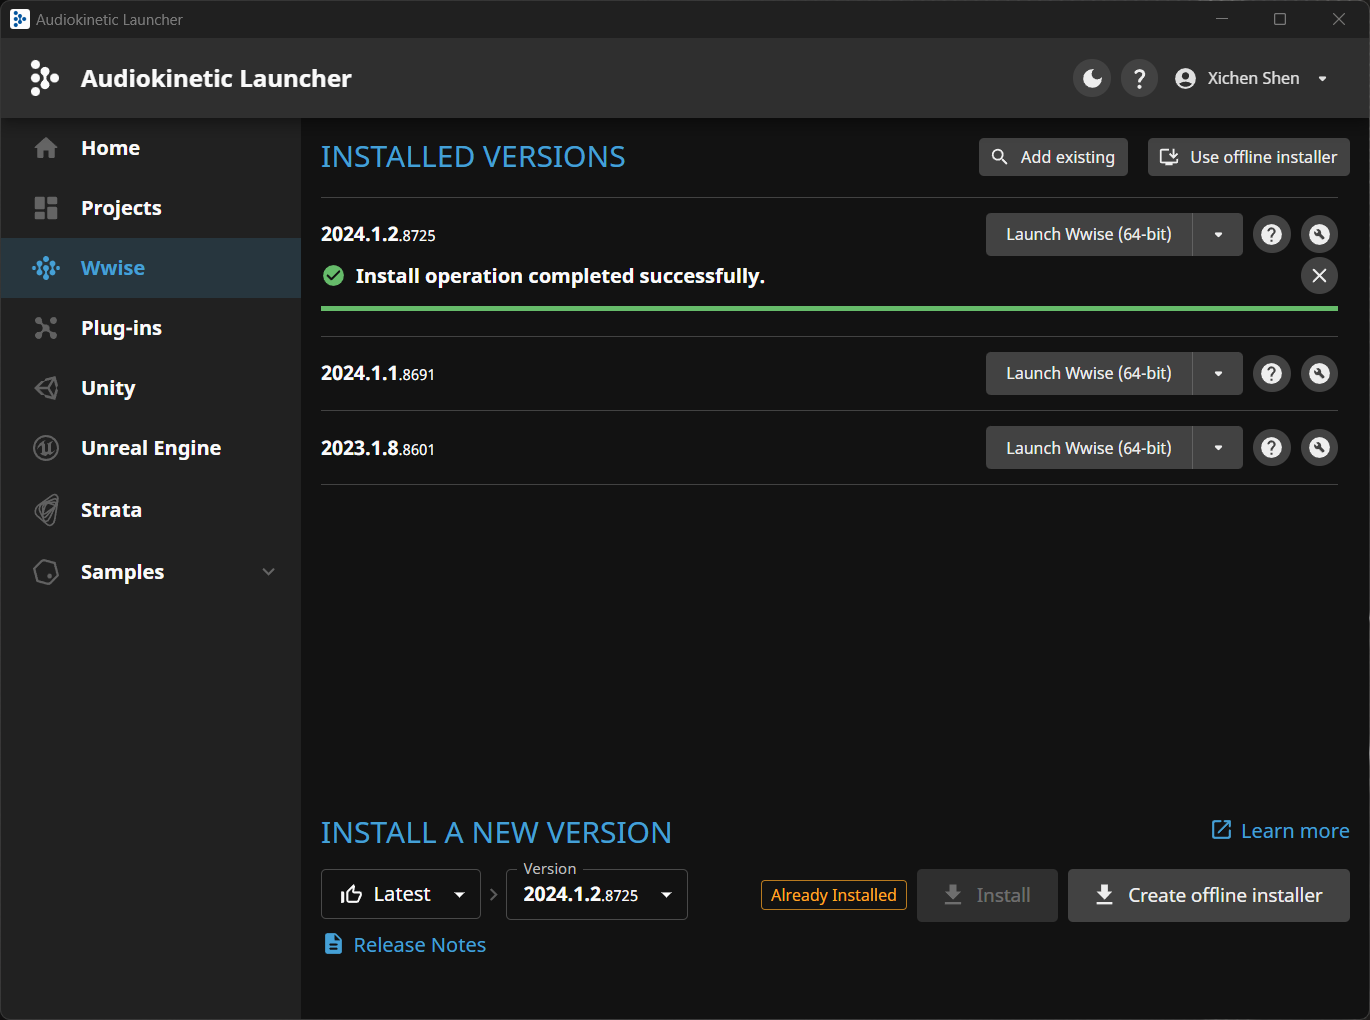Image resolution: width=1370 pixels, height=1020 pixels.
Task: Open wrench settings for version 2023.1.8.8601
Action: click(x=1319, y=448)
